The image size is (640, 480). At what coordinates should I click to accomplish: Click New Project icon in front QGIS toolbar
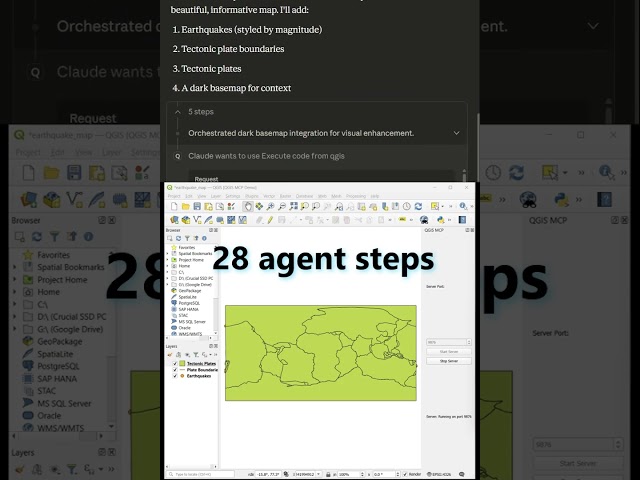174,207
